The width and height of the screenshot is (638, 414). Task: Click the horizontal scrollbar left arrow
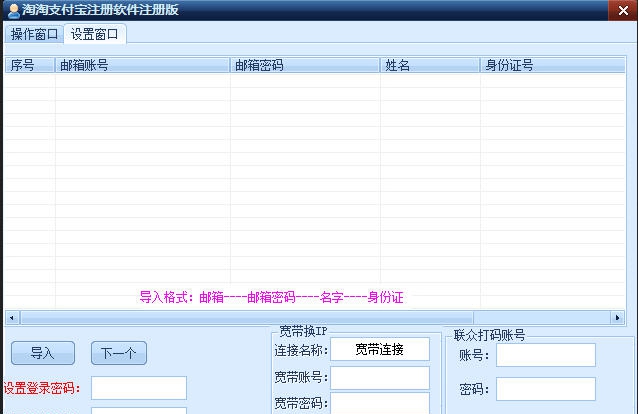point(12,318)
